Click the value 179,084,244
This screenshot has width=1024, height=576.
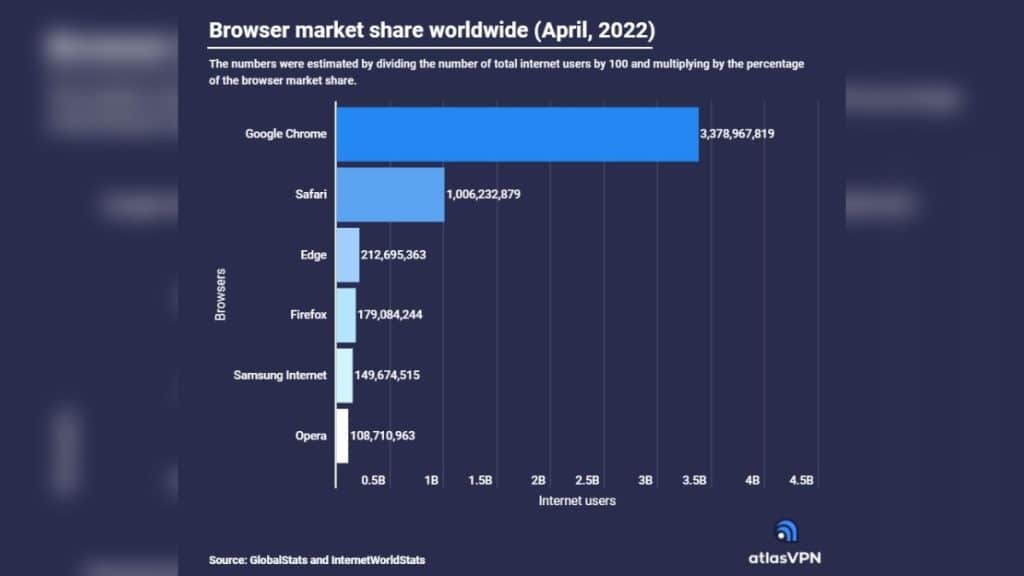390,315
